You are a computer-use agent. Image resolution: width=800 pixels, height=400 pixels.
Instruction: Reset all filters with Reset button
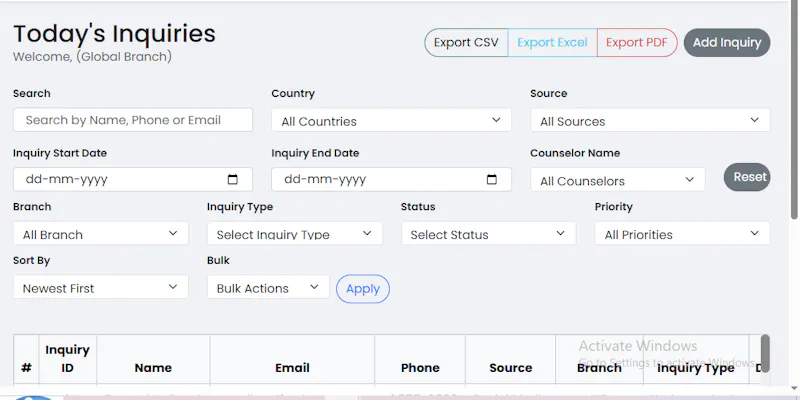point(747,177)
